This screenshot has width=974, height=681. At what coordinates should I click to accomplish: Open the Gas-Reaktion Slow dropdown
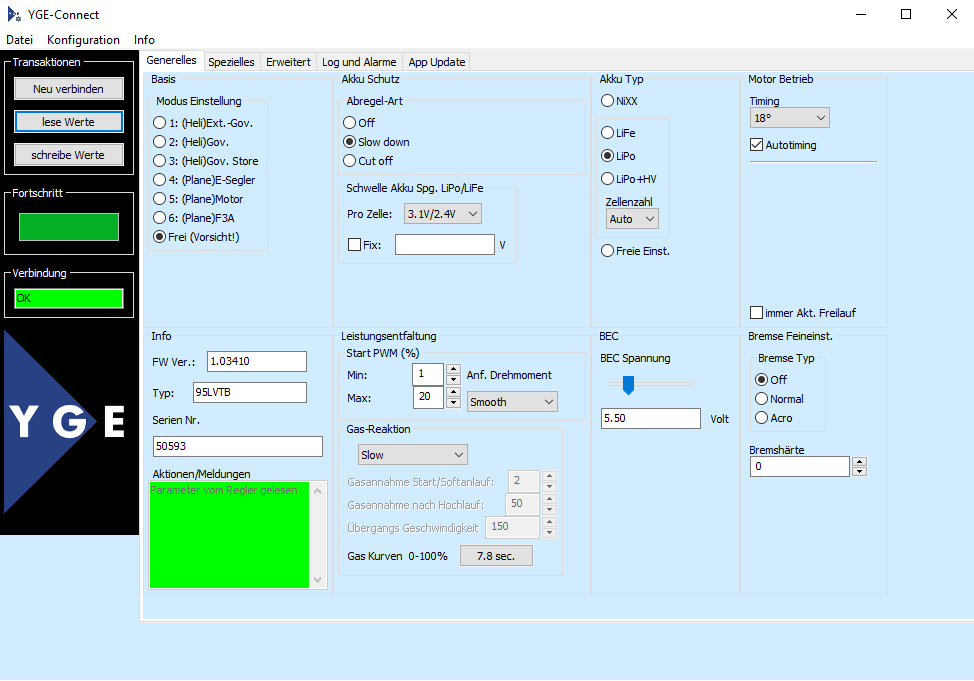[412, 455]
